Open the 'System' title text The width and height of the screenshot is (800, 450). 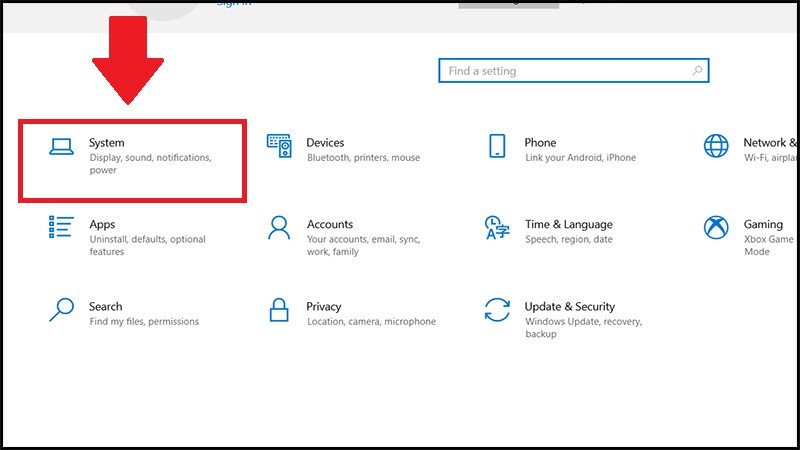[107, 143]
